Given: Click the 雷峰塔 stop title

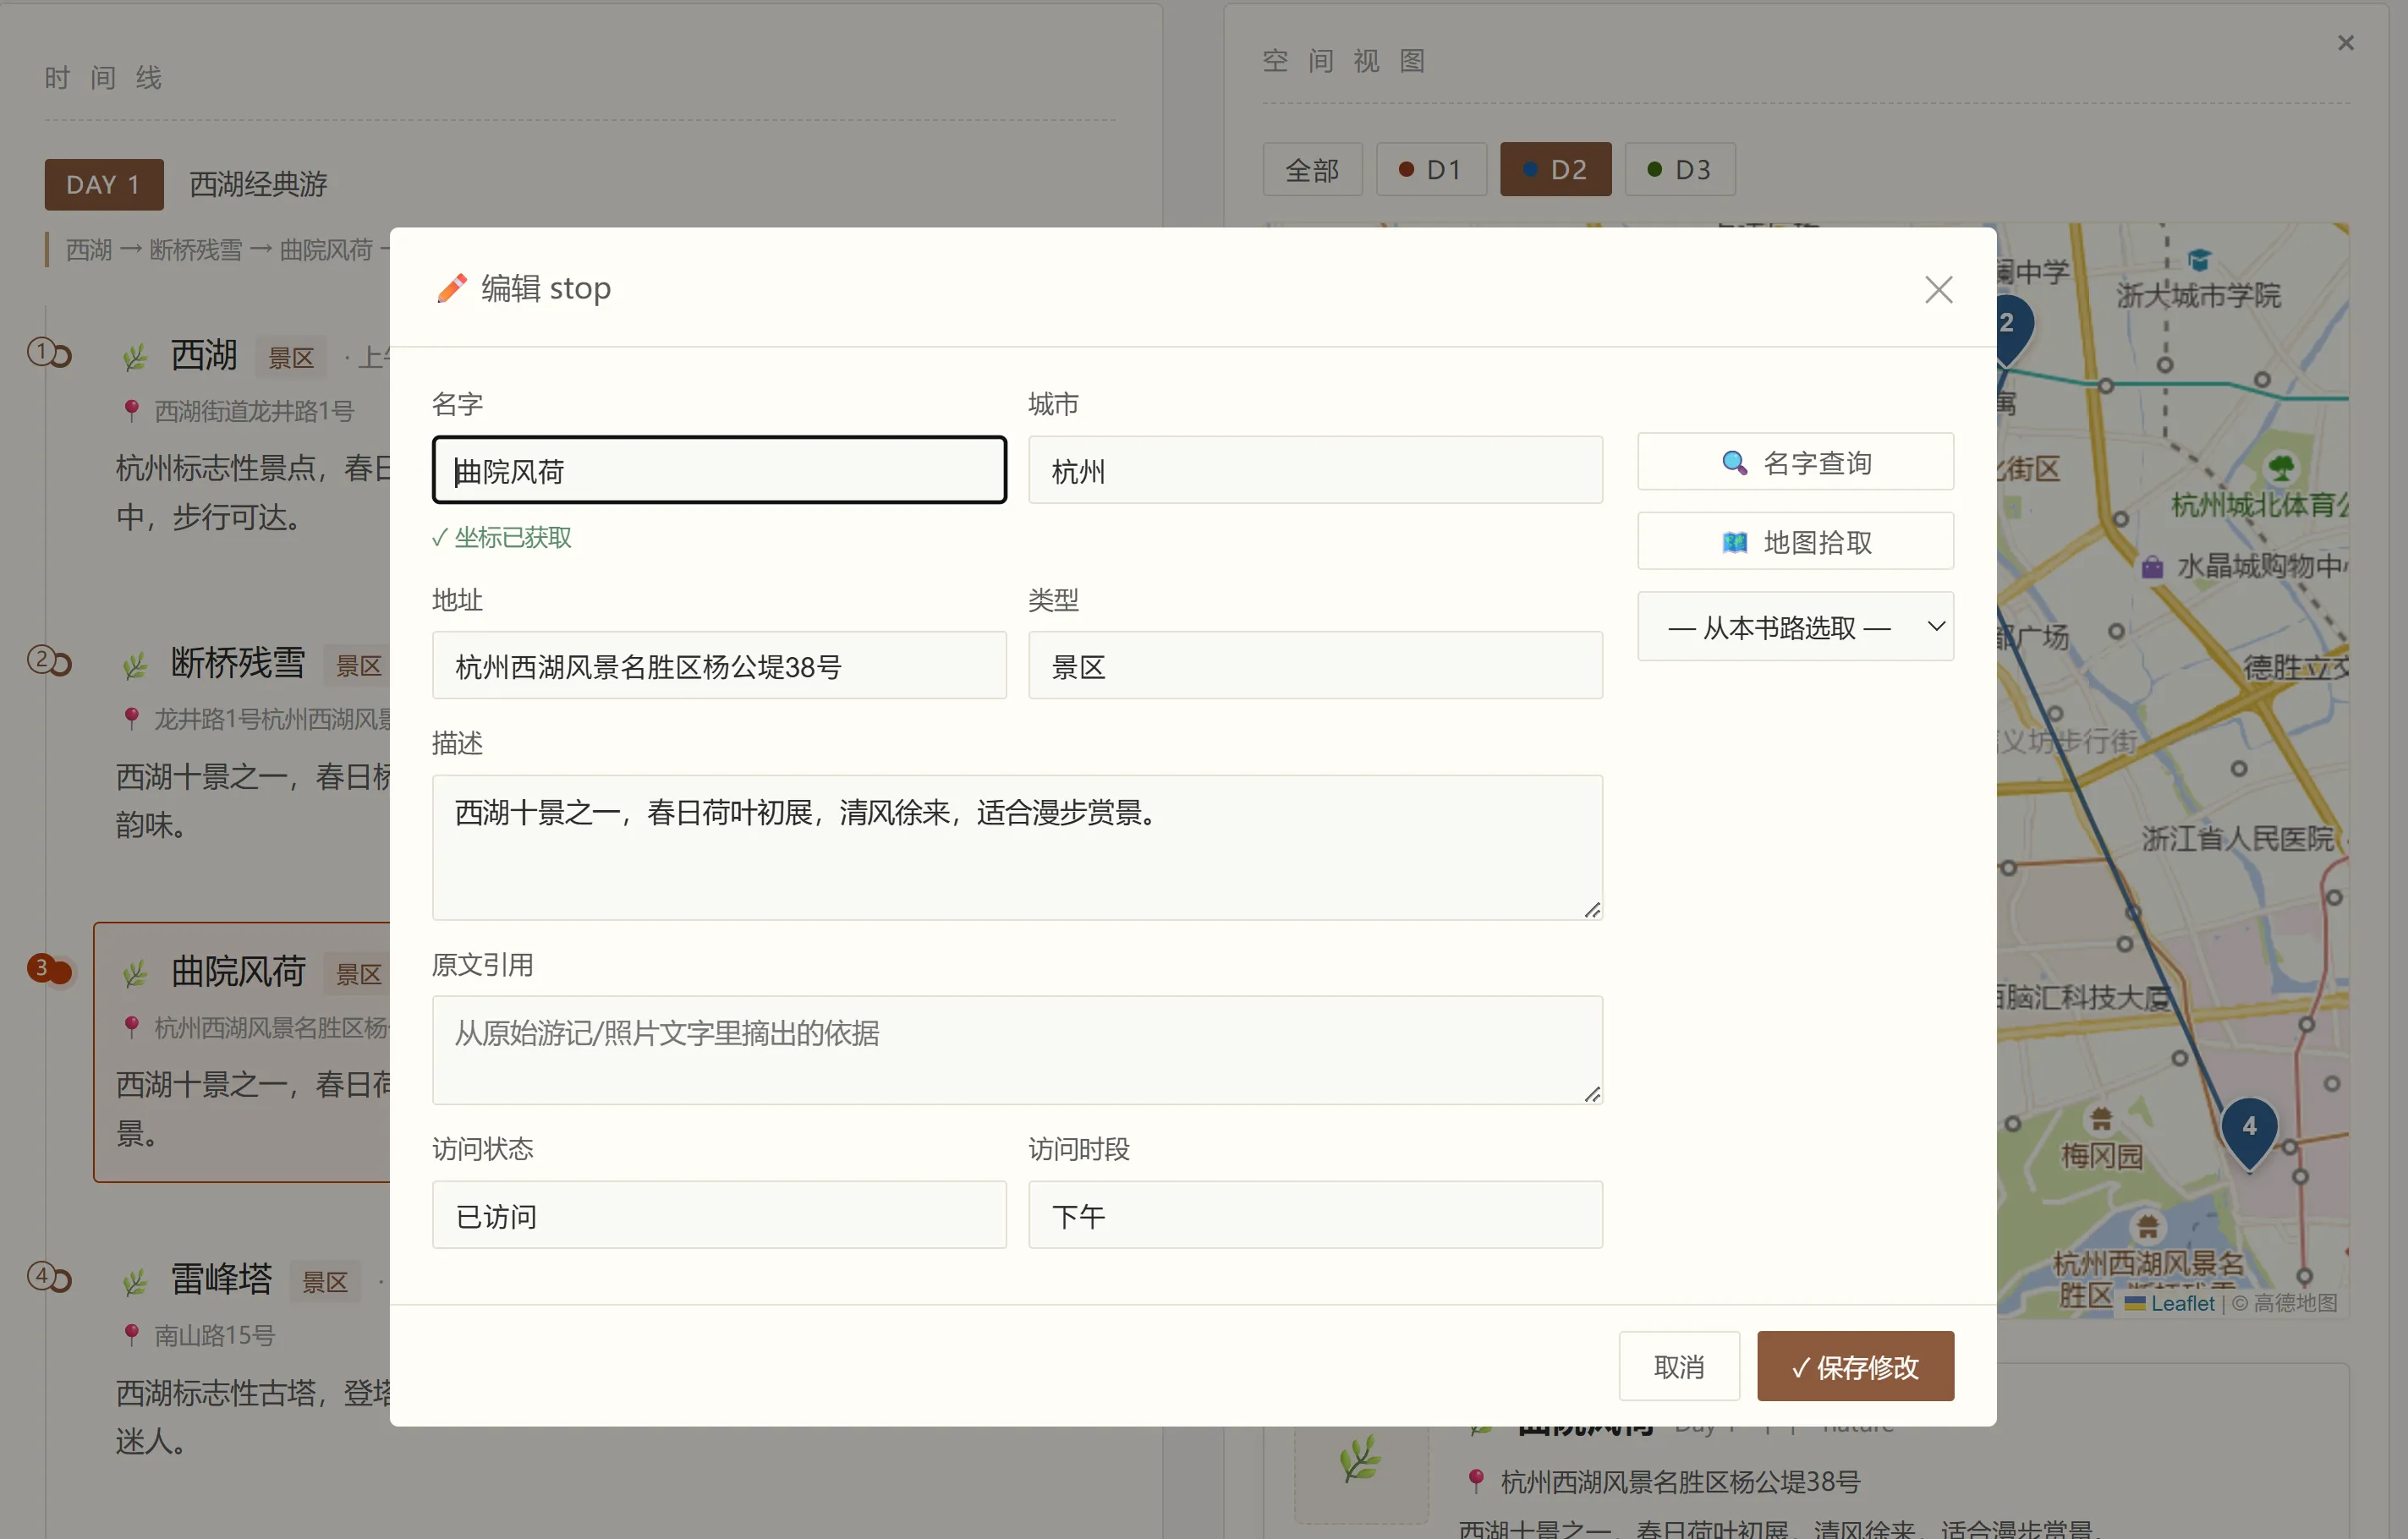Looking at the screenshot, I should (221, 1279).
